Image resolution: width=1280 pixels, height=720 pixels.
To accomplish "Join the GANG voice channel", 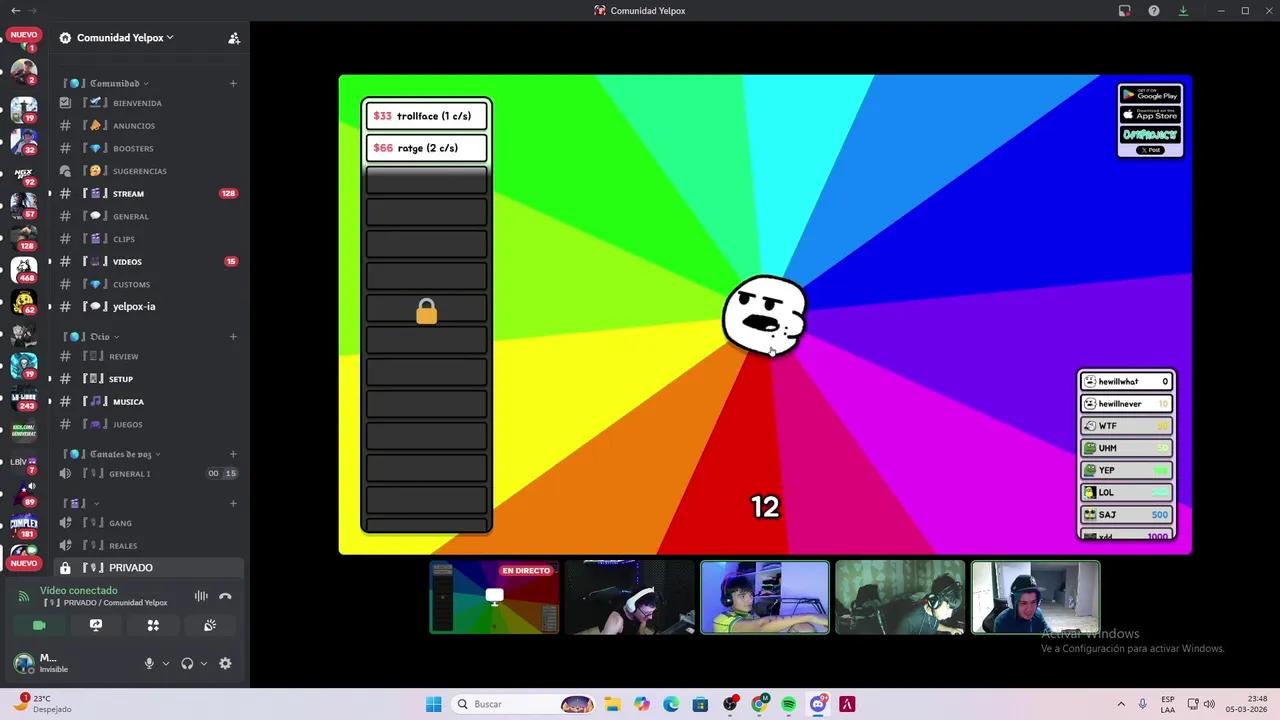I will tap(148, 523).
